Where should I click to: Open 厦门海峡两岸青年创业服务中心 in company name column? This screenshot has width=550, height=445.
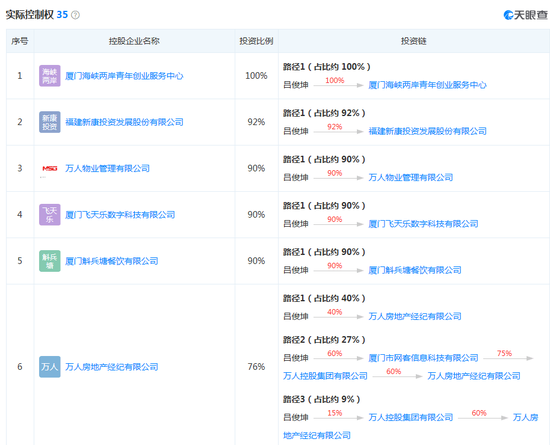coord(124,76)
